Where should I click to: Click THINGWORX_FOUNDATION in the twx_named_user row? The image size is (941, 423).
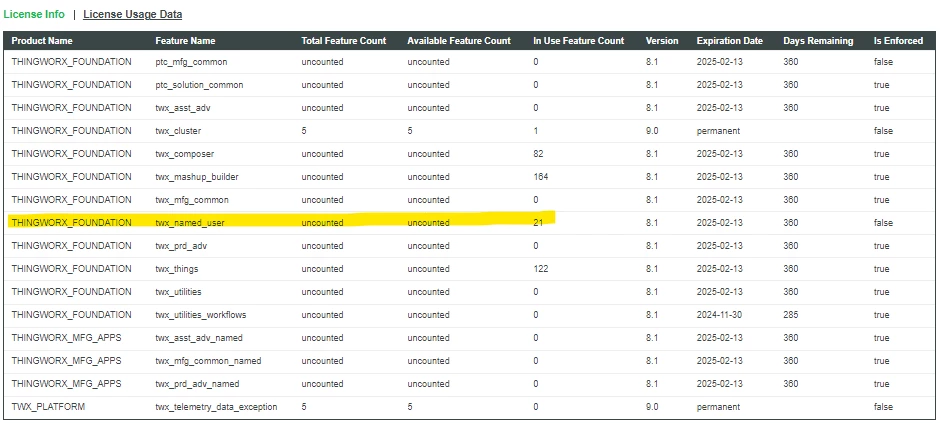point(71,223)
